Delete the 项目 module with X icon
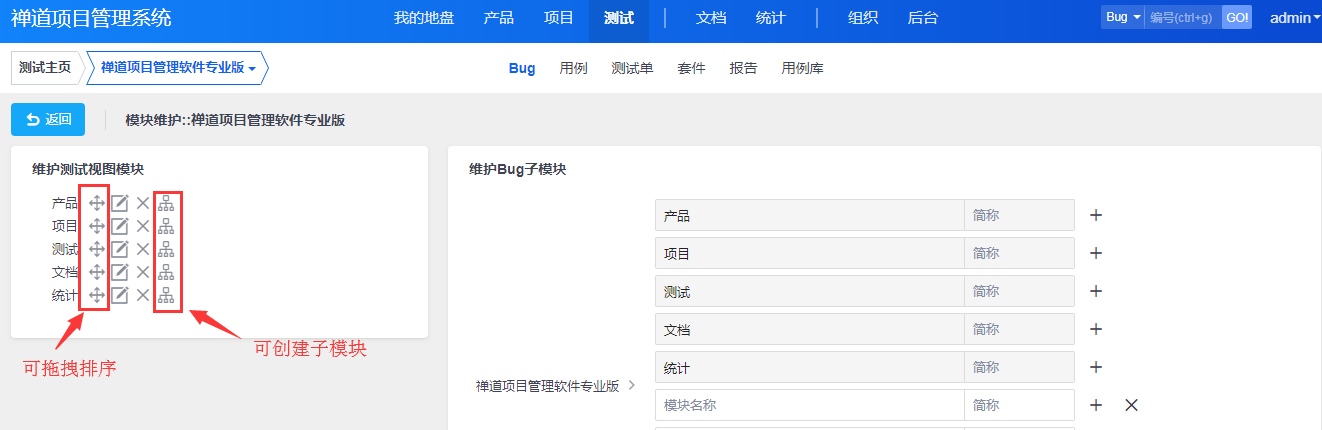Screen dimensions: 1322x430 [x=143, y=226]
